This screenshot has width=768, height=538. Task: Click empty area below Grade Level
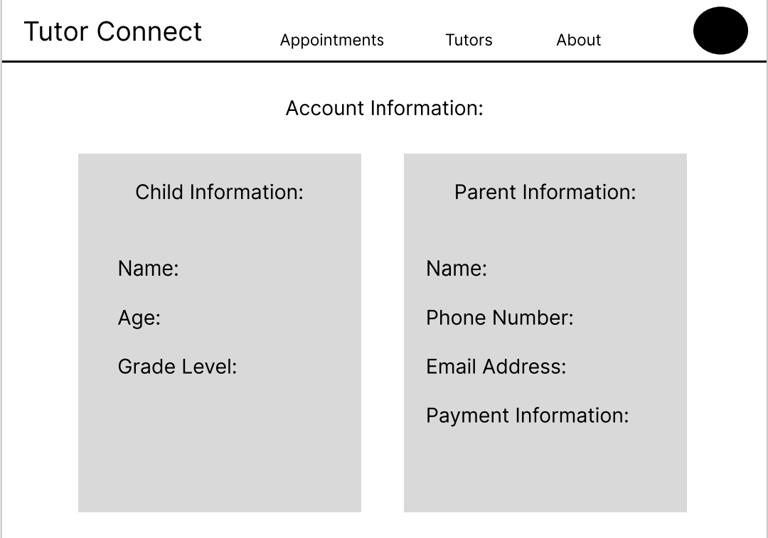(219, 450)
